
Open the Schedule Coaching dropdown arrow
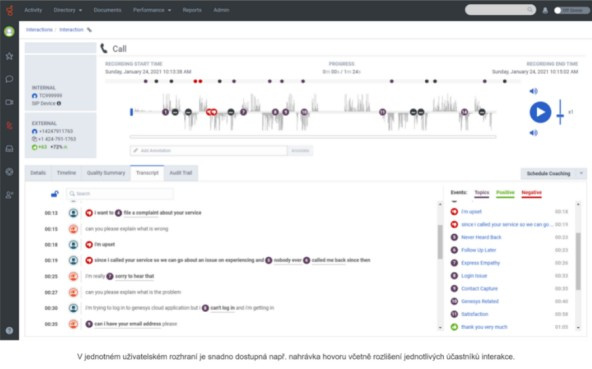pos(581,173)
